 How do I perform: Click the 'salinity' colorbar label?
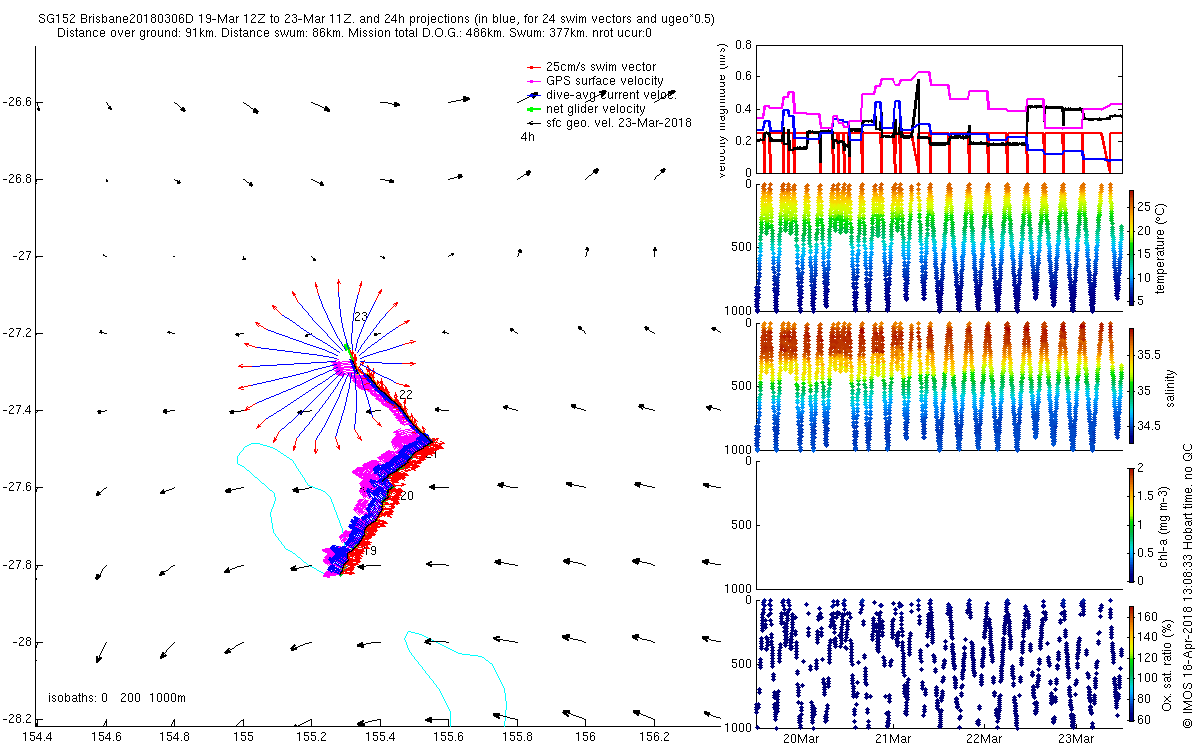pos(1168,386)
